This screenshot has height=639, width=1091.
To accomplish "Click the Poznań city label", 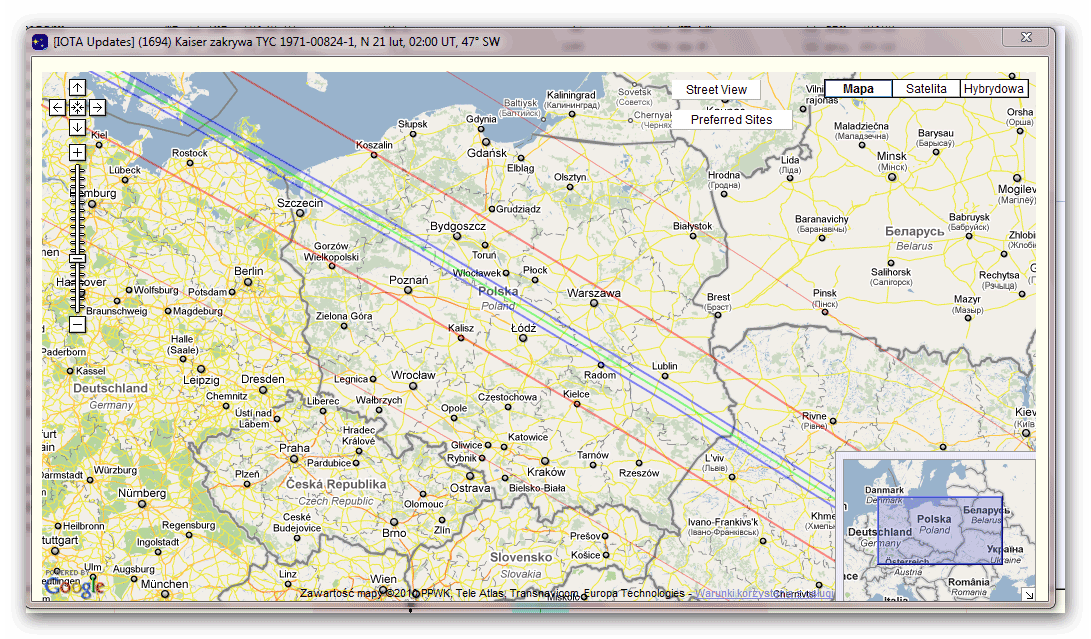I will coord(408,280).
